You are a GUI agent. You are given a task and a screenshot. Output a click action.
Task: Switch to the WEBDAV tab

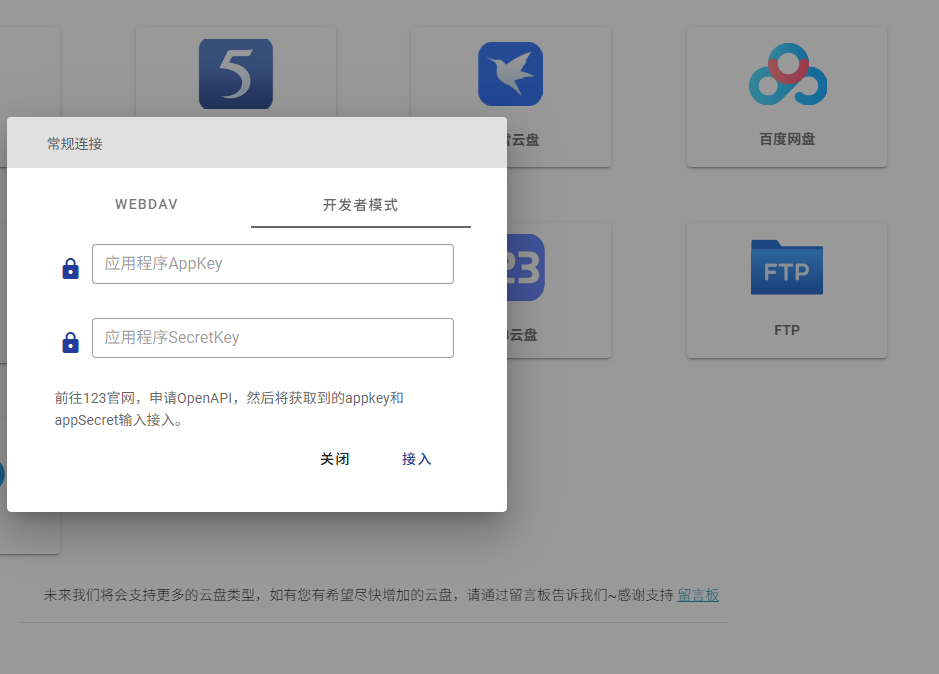click(x=146, y=204)
